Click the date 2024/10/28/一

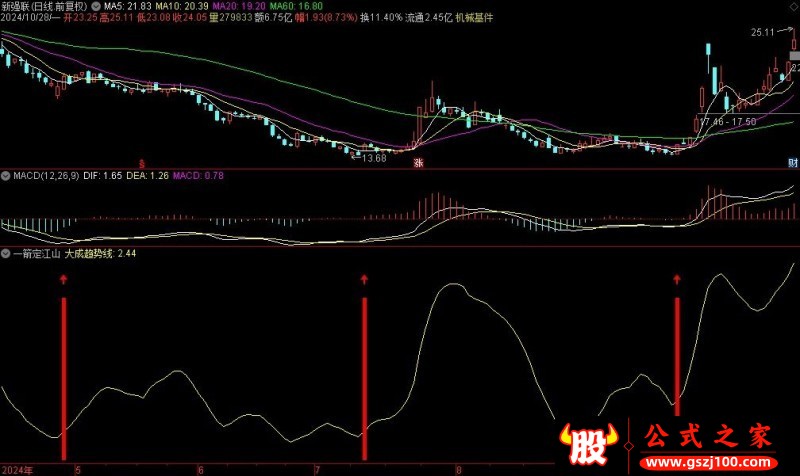pos(31,18)
